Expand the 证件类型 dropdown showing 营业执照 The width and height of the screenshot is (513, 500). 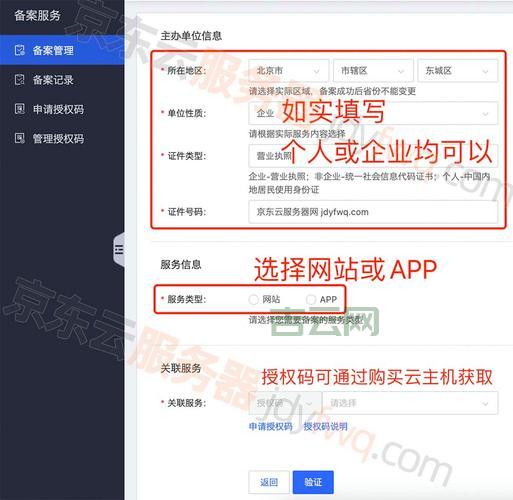(x=373, y=156)
